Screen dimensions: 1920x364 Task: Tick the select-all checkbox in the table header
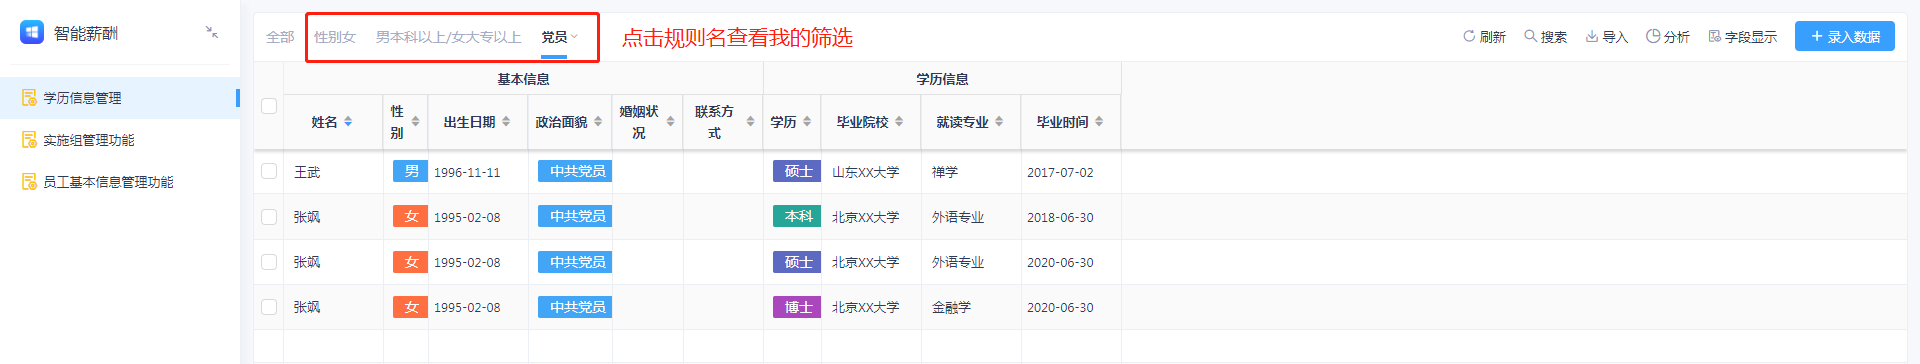(269, 106)
